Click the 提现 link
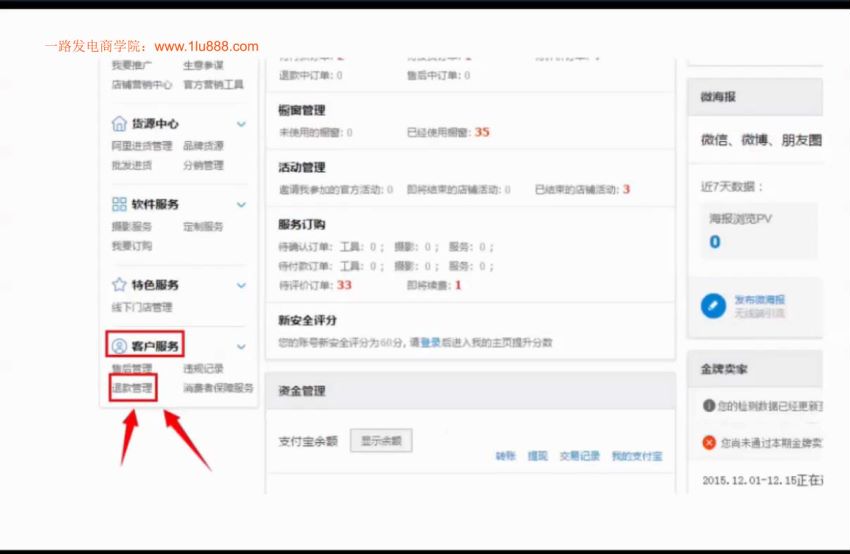 (x=538, y=456)
